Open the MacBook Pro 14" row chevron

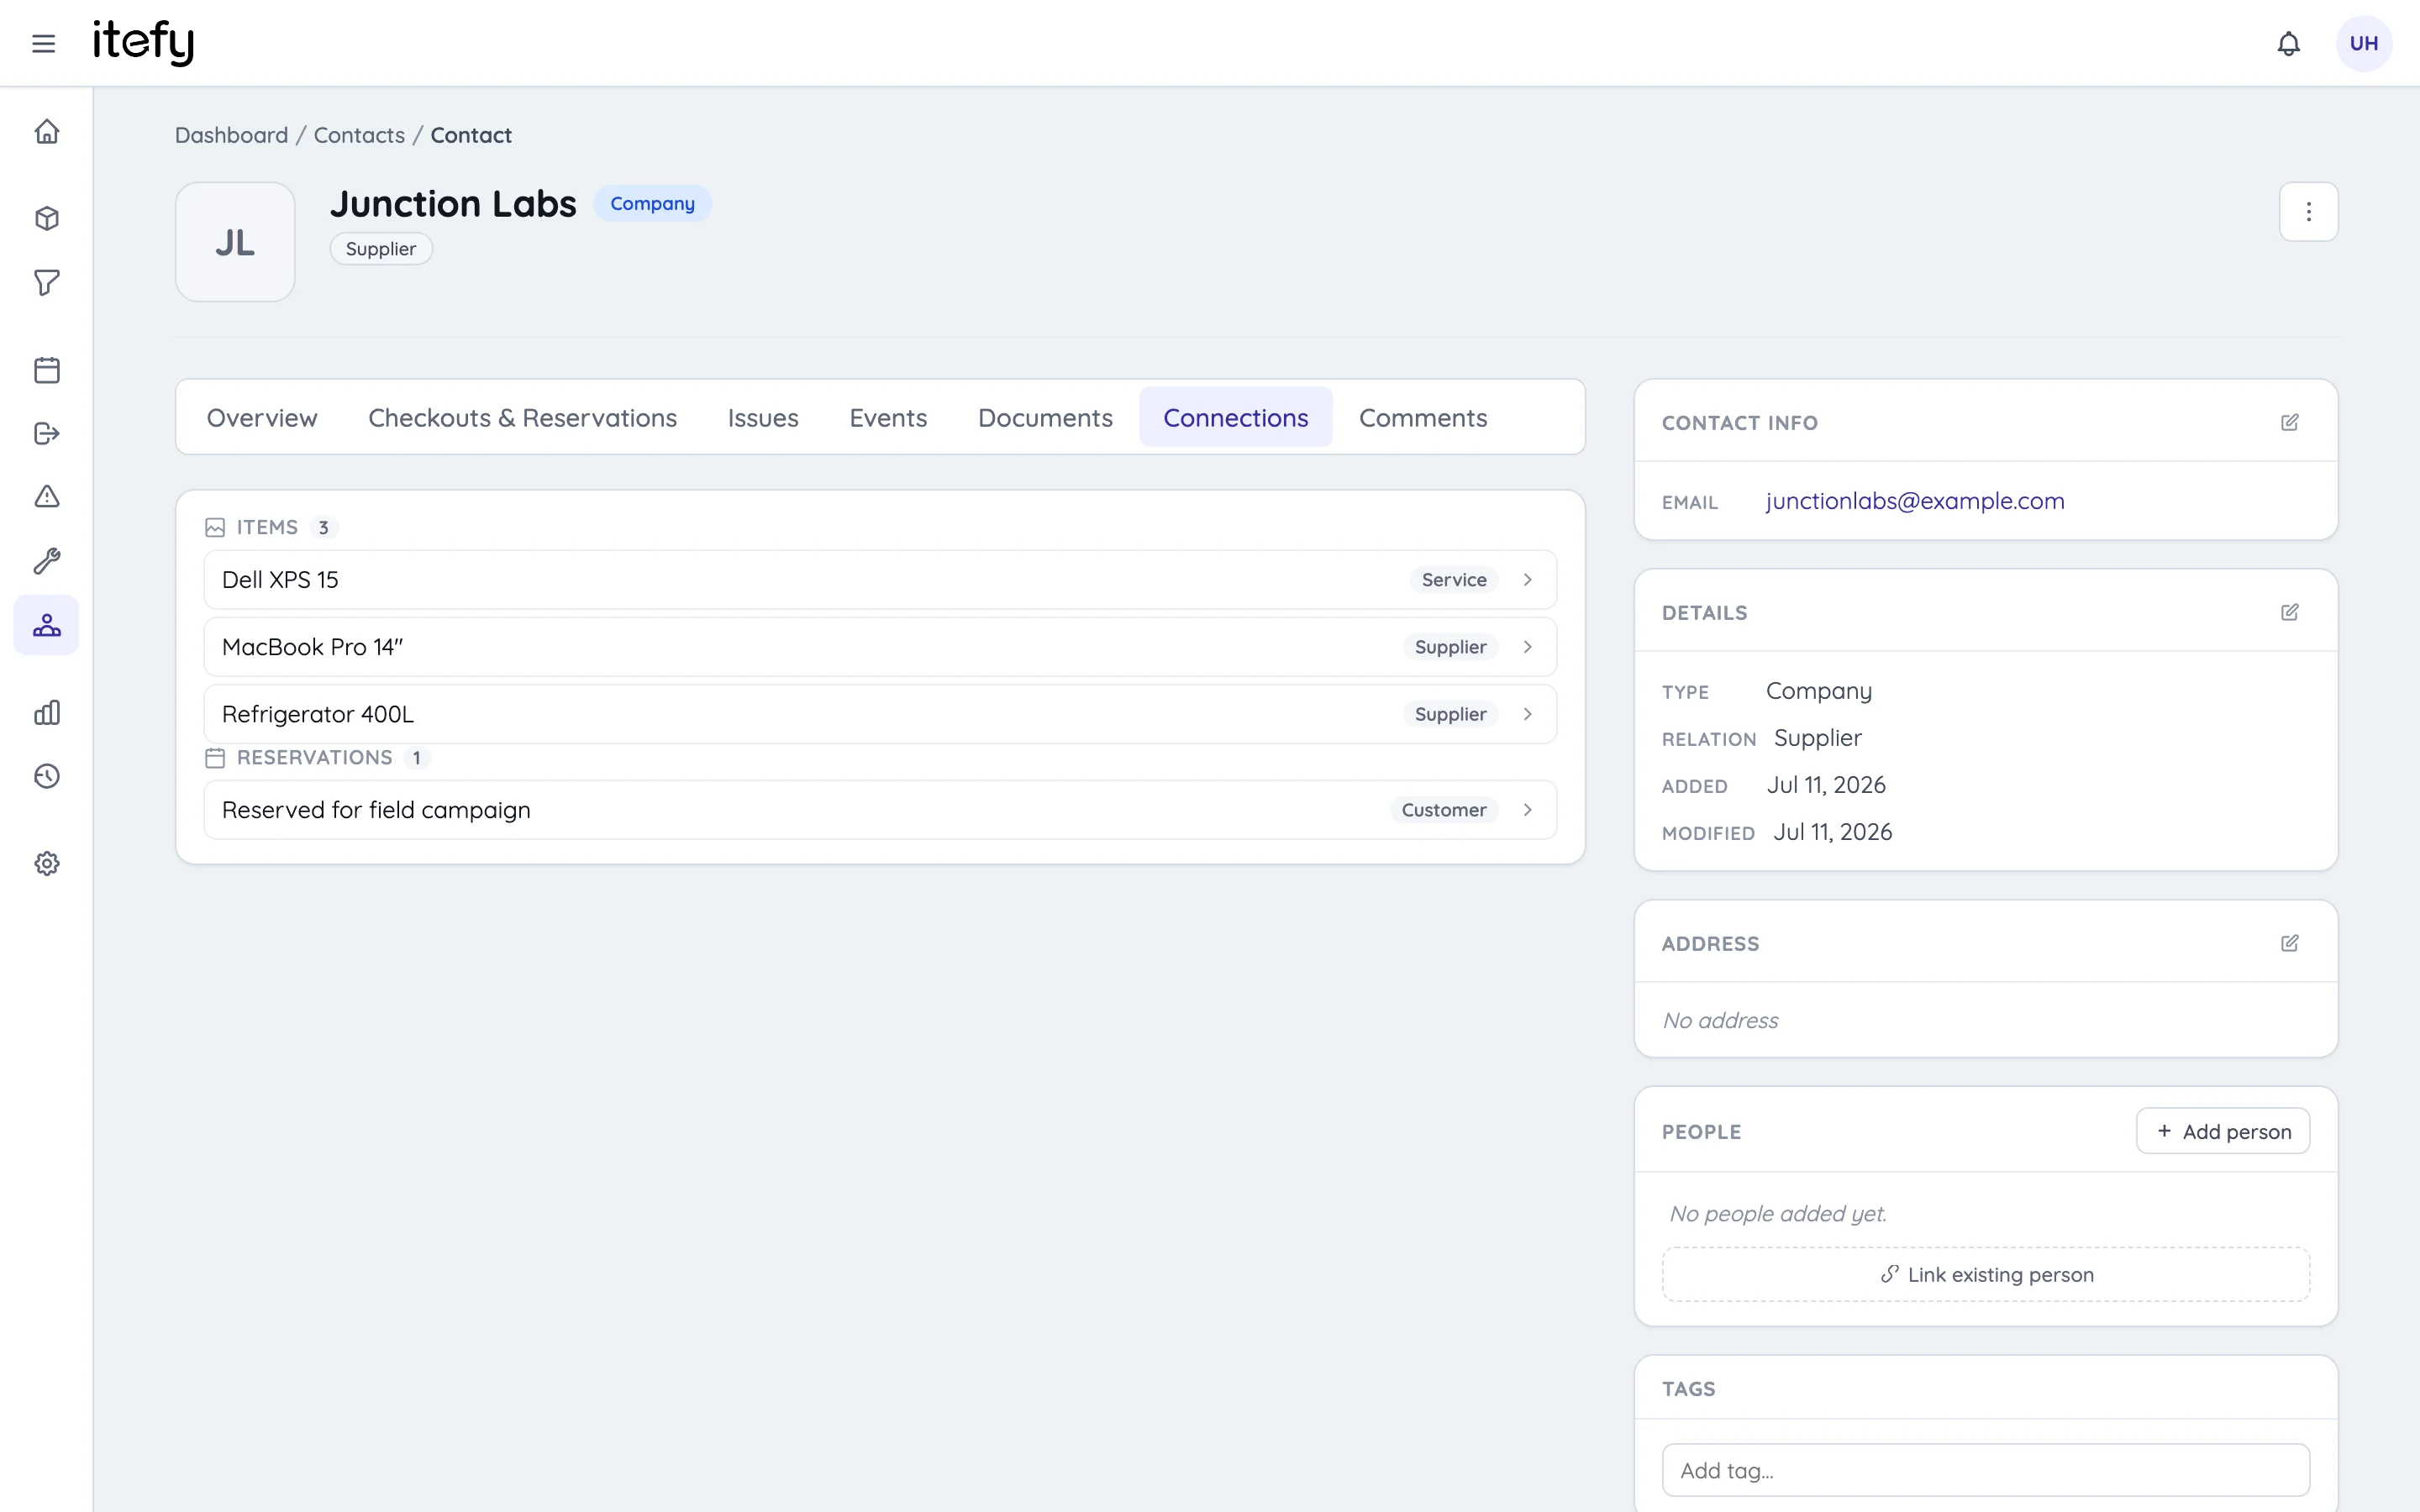click(1527, 647)
